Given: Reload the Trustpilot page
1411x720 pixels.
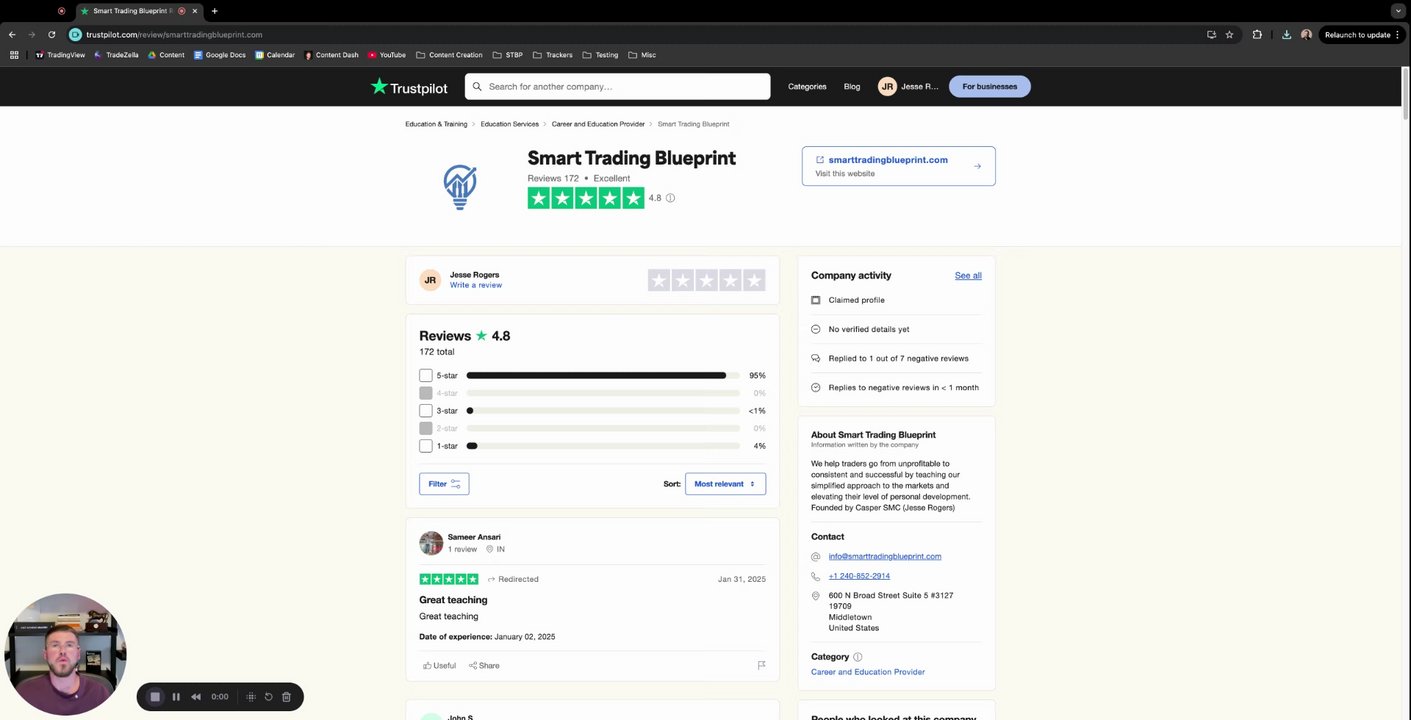Looking at the screenshot, I should [52, 34].
